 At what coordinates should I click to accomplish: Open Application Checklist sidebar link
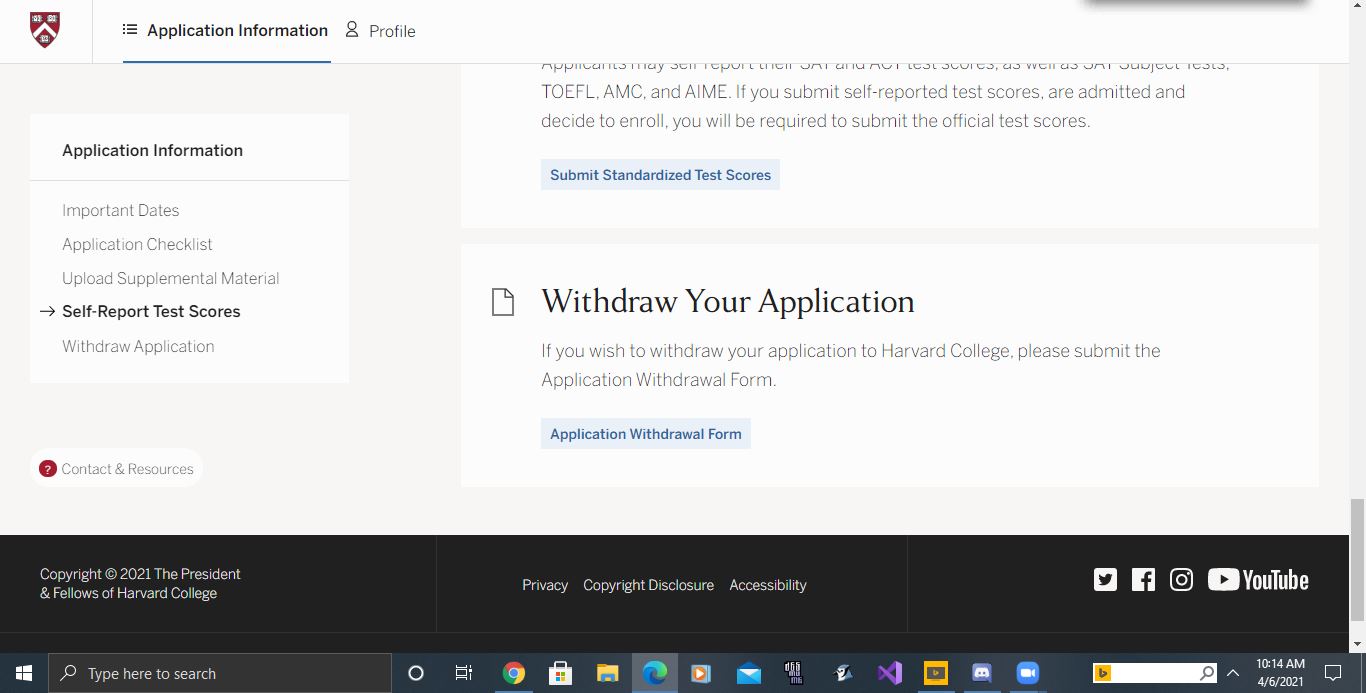click(137, 244)
